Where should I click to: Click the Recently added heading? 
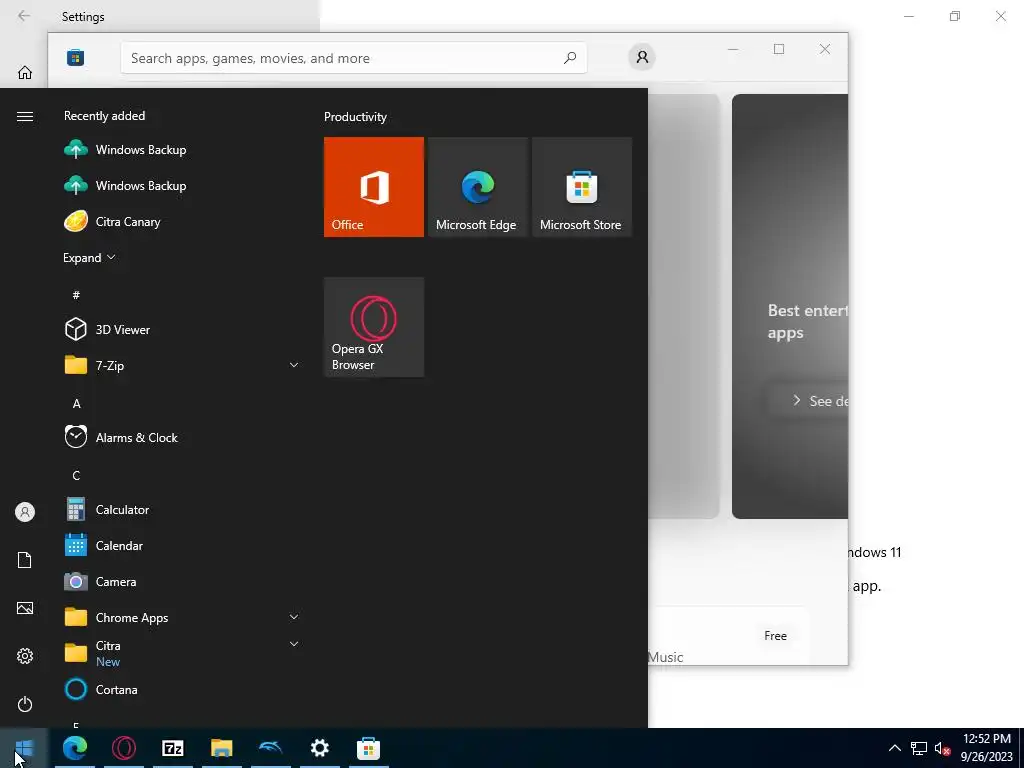[104, 116]
